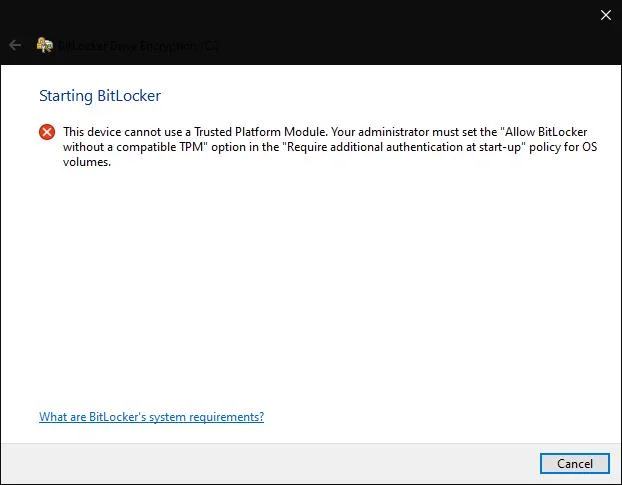Close the BitLocker dialog window
The image size is (622, 485).
tap(606, 15)
